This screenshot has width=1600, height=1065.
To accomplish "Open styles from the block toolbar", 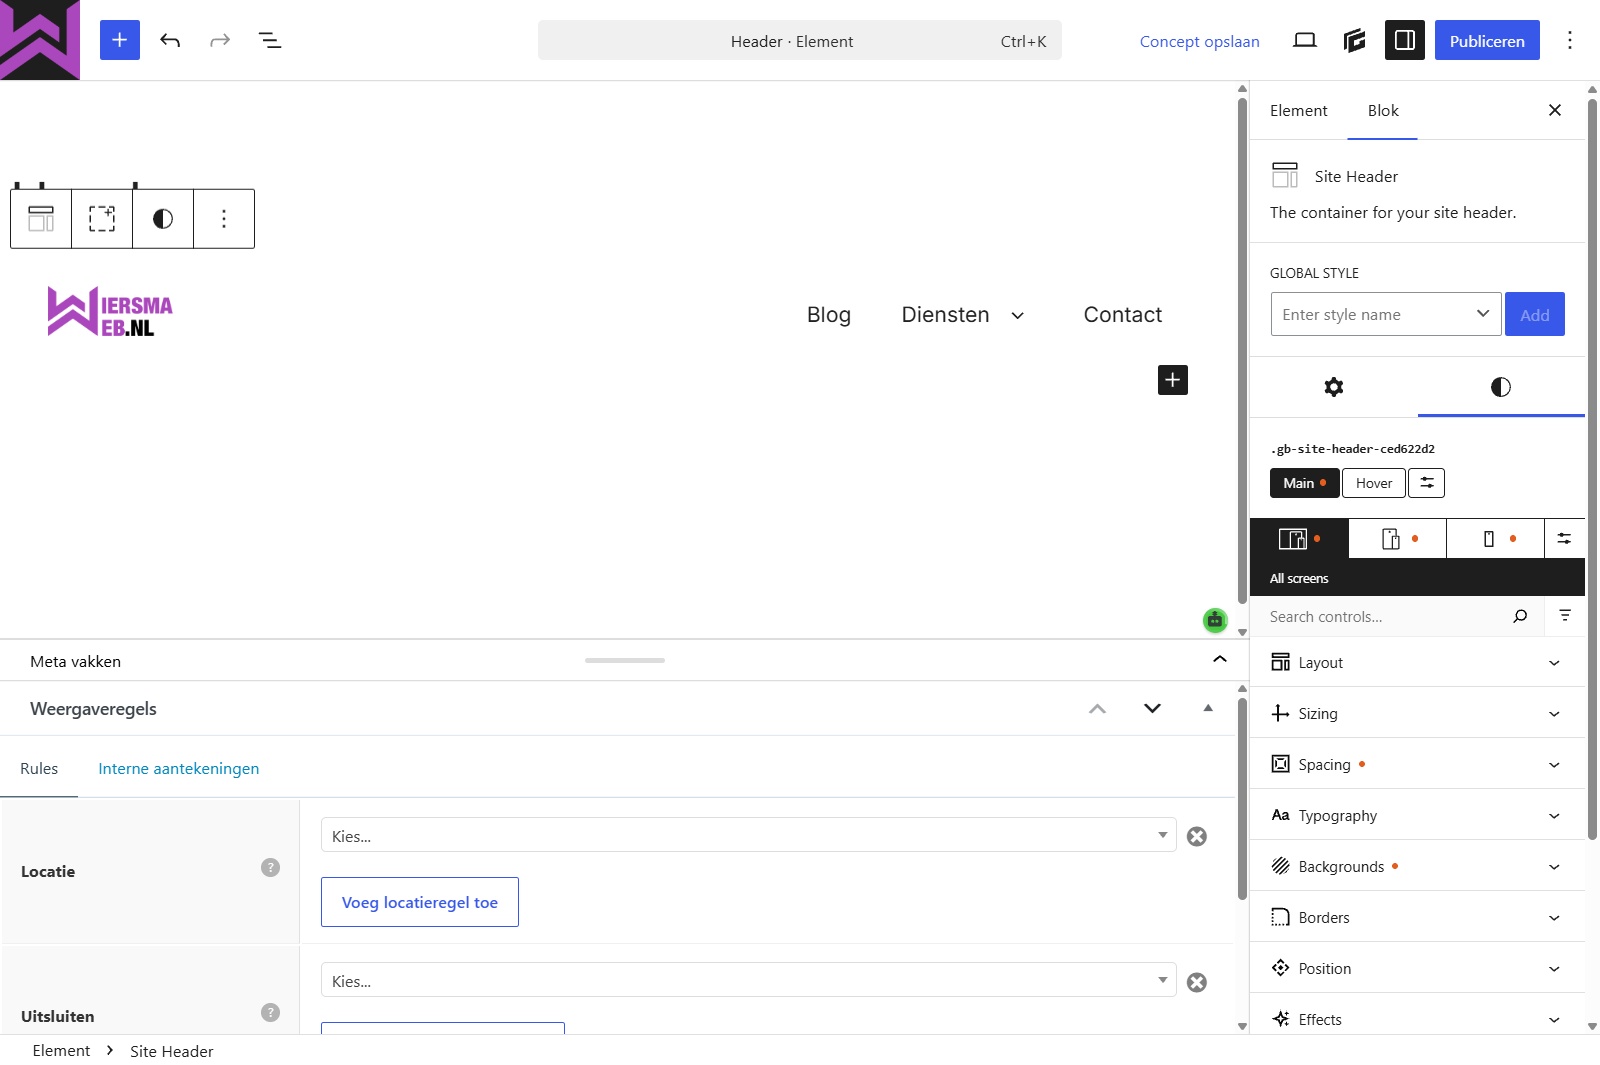I will [163, 219].
